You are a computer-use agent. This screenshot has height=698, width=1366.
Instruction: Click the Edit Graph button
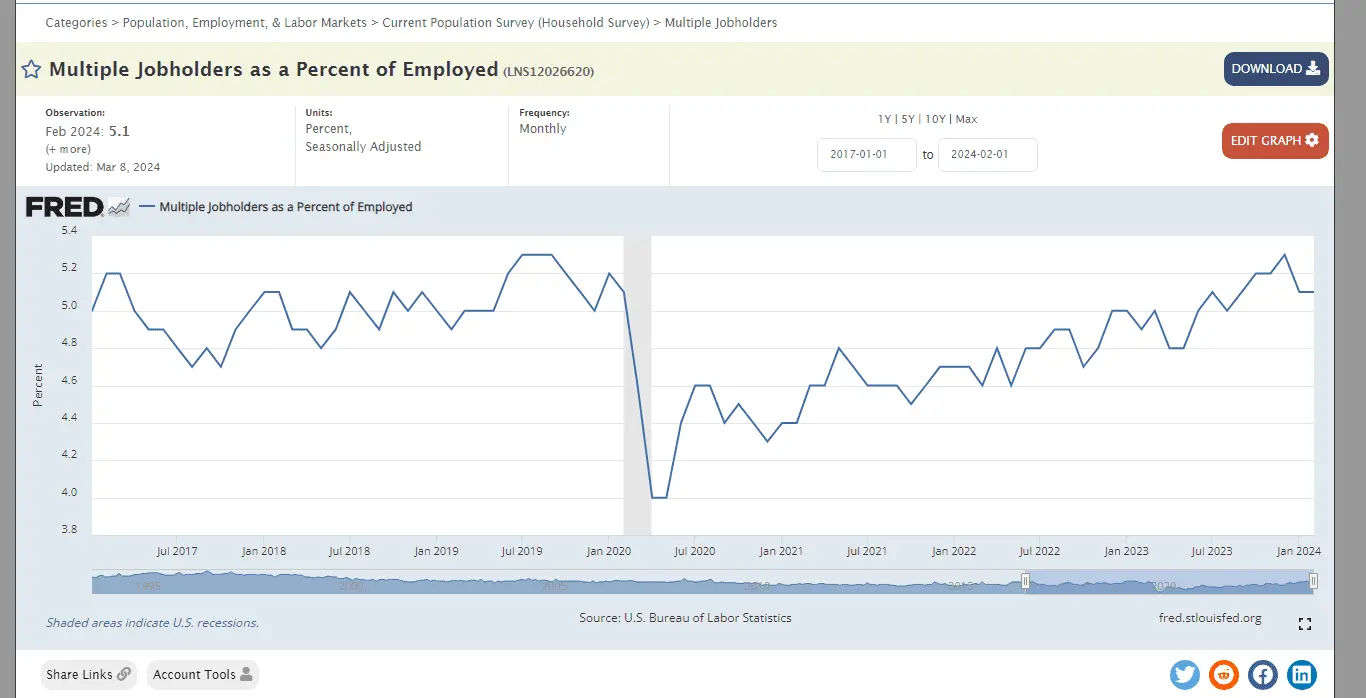coord(1274,141)
